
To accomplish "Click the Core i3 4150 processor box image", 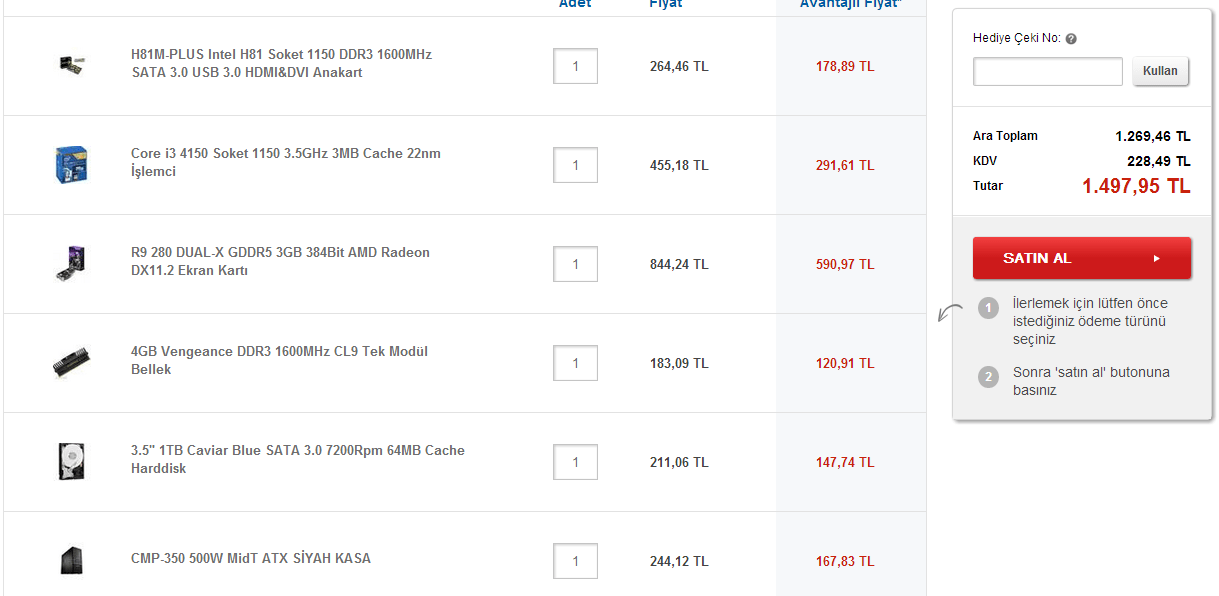I will tap(72, 164).
